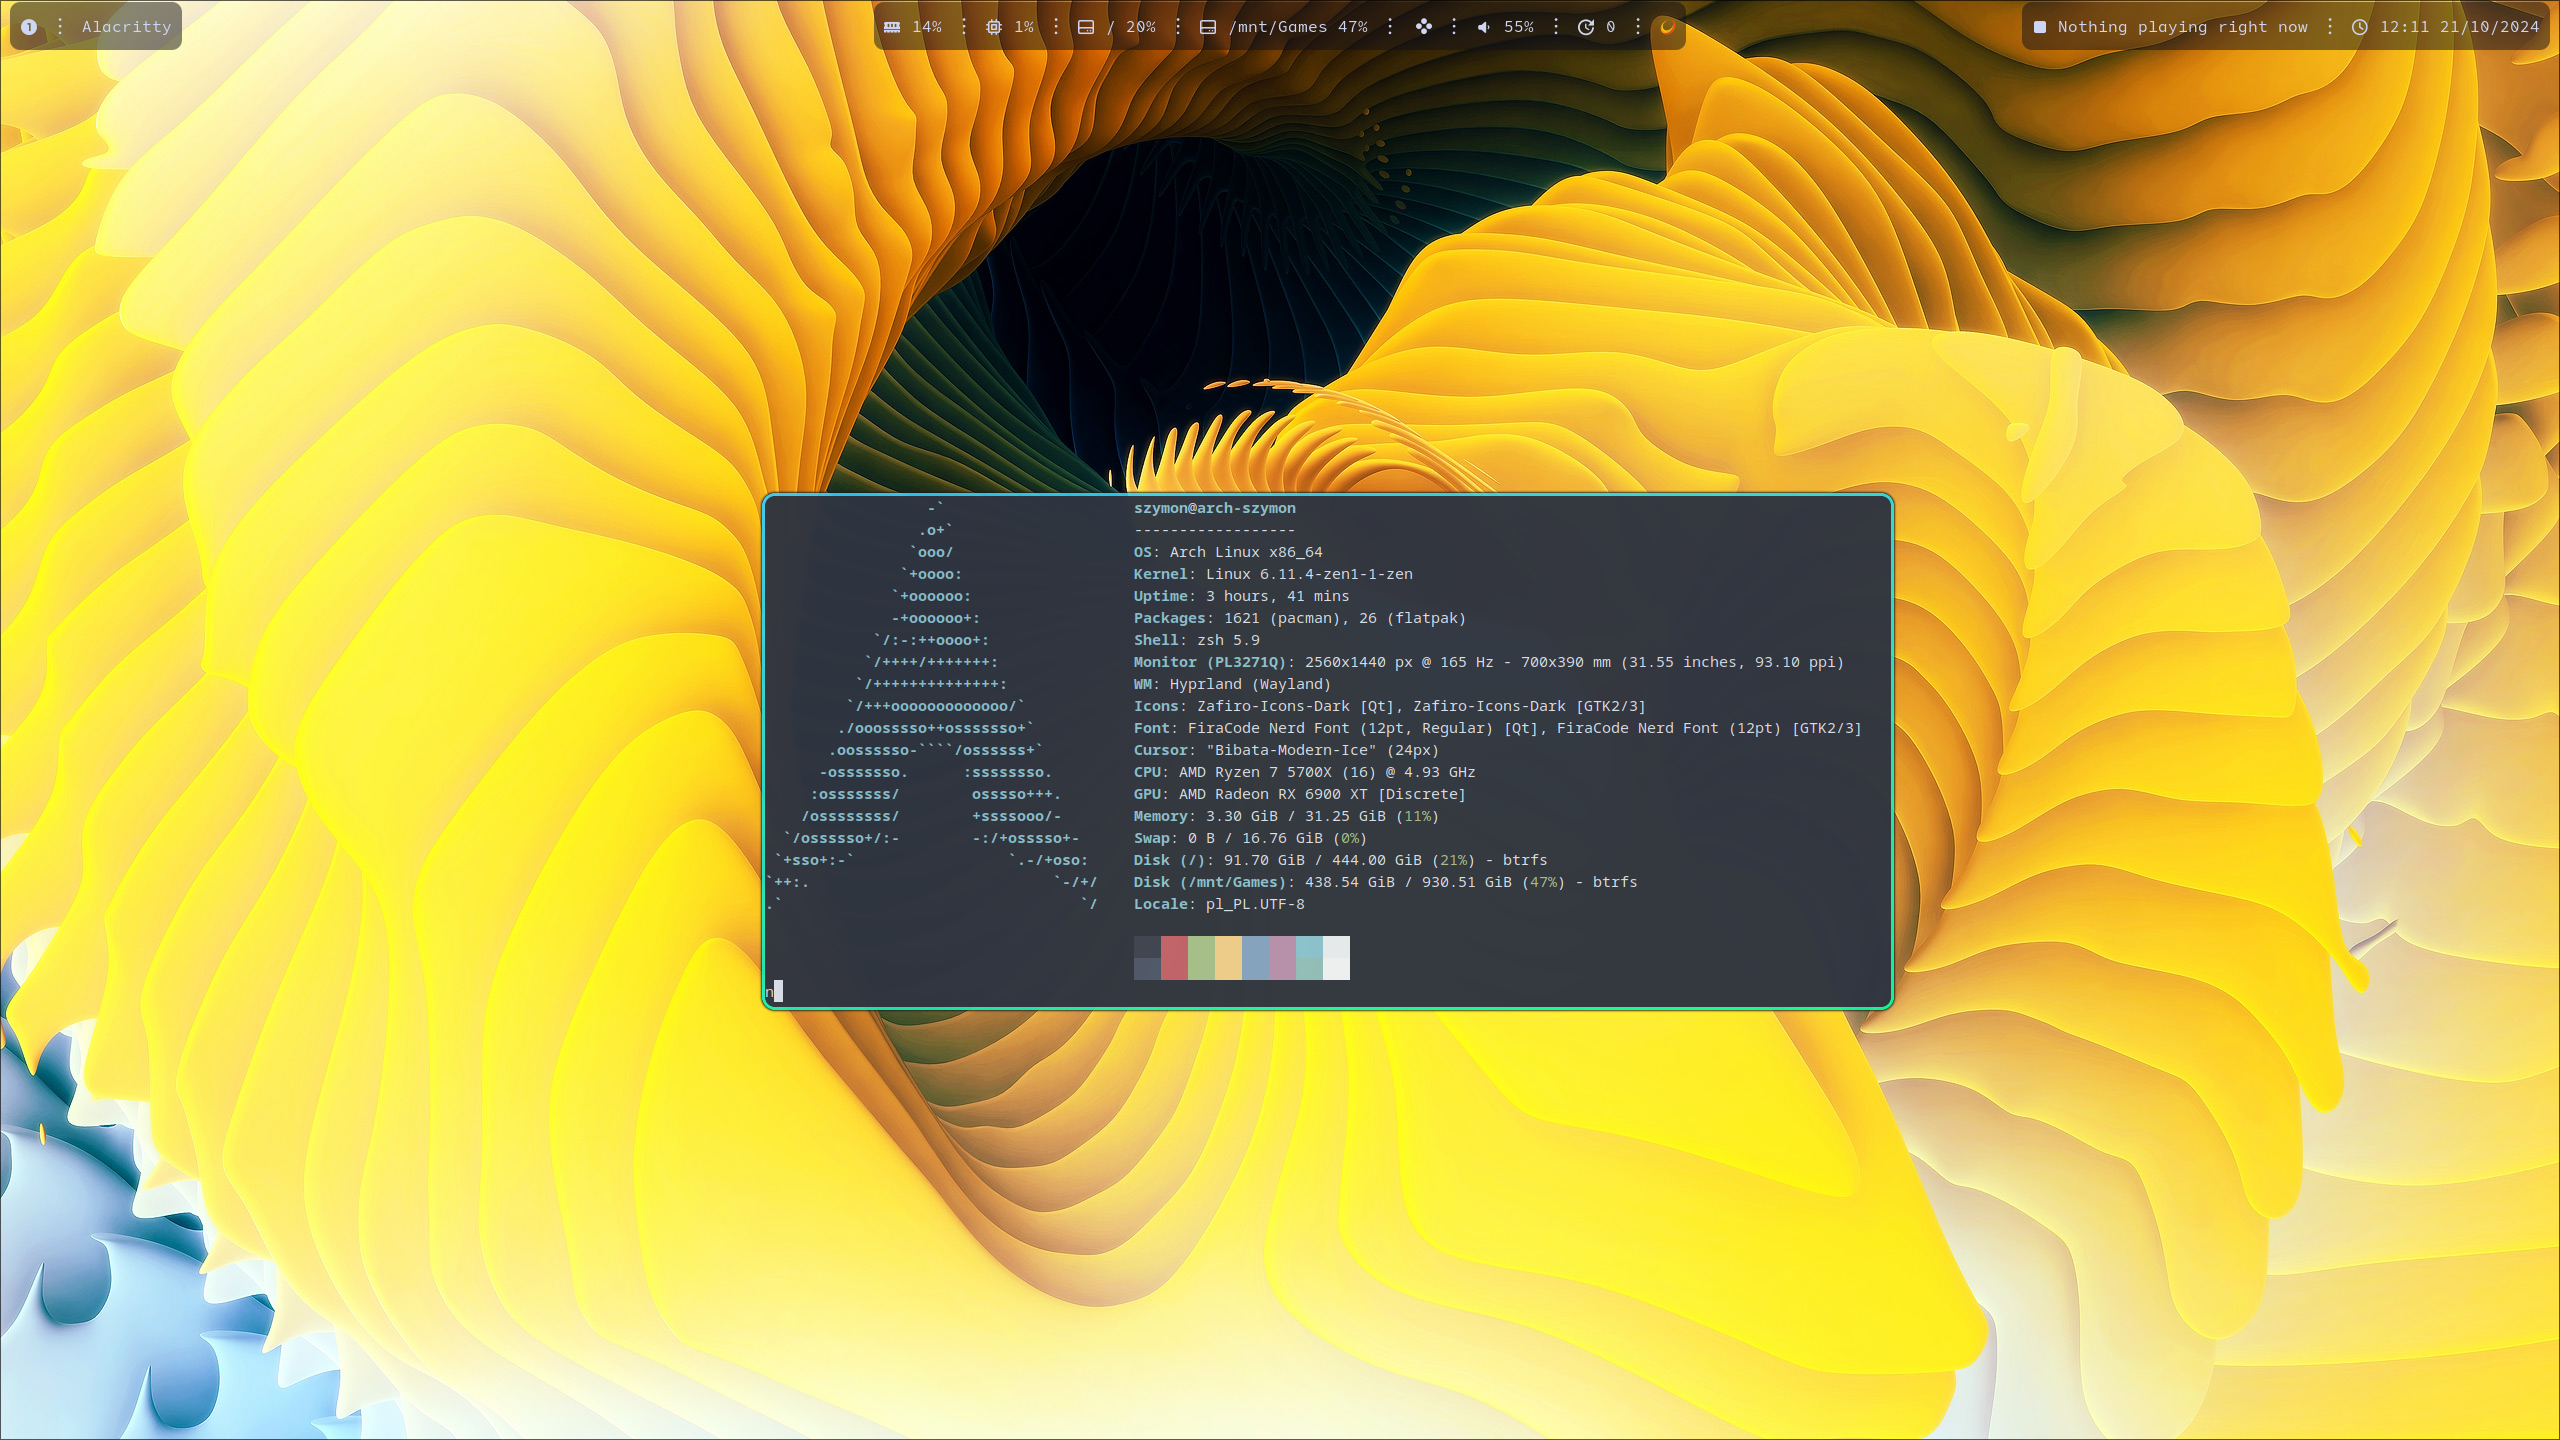Click the Swap: 0 B / 16.76 GiB line

(1250, 838)
